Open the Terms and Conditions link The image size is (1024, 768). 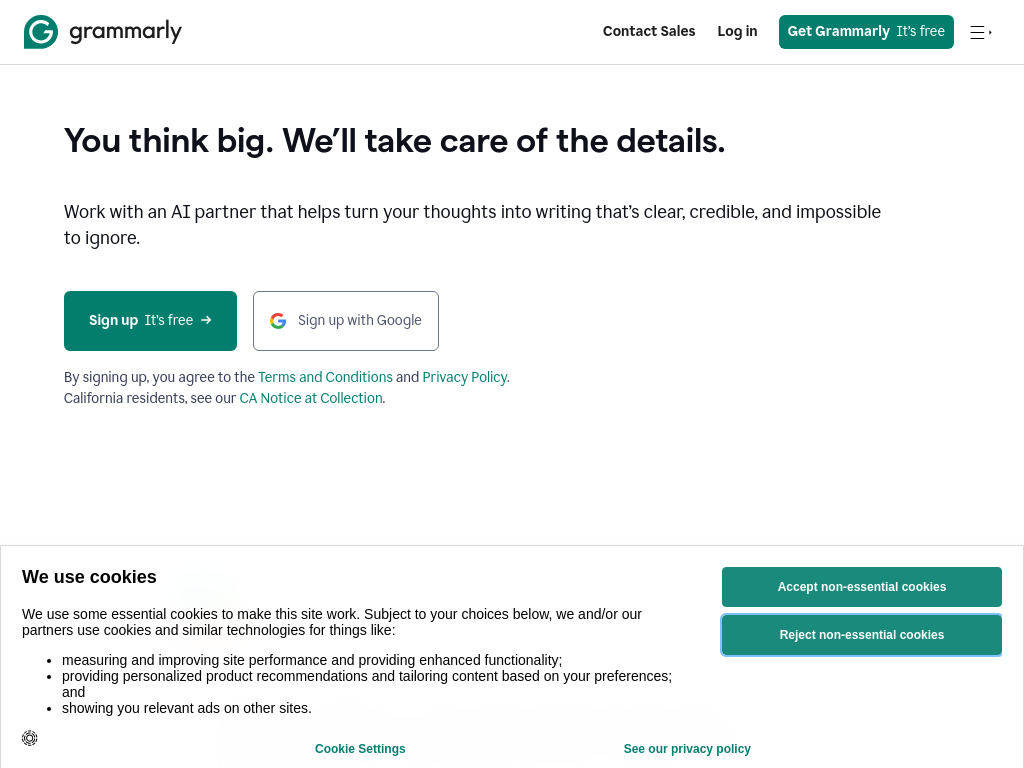coord(325,378)
